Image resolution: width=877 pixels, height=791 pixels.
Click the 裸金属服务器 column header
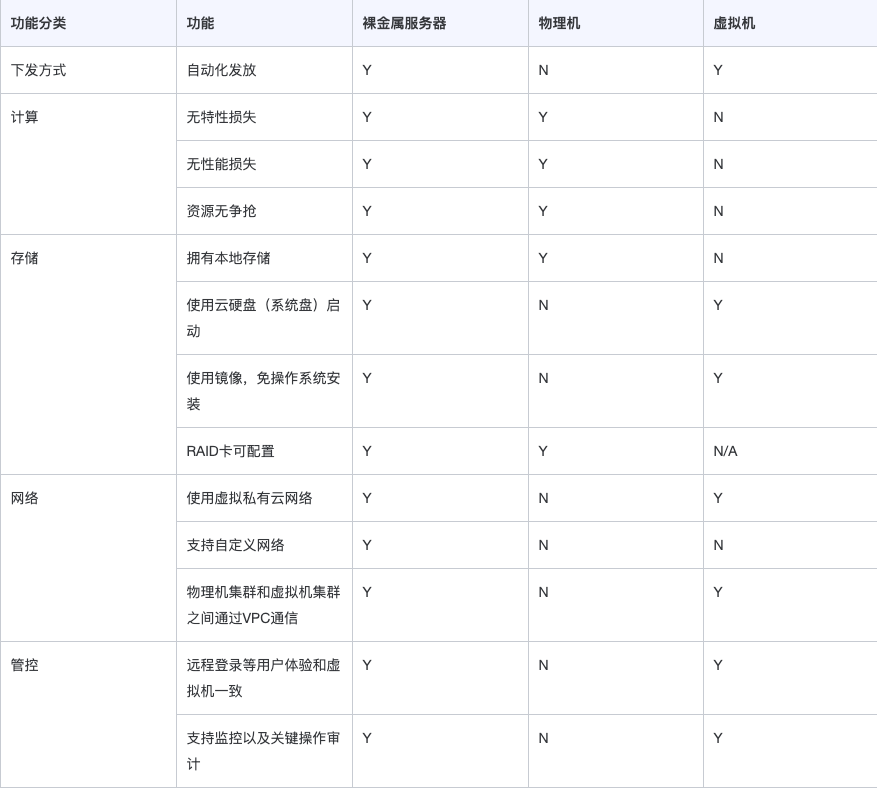point(404,23)
